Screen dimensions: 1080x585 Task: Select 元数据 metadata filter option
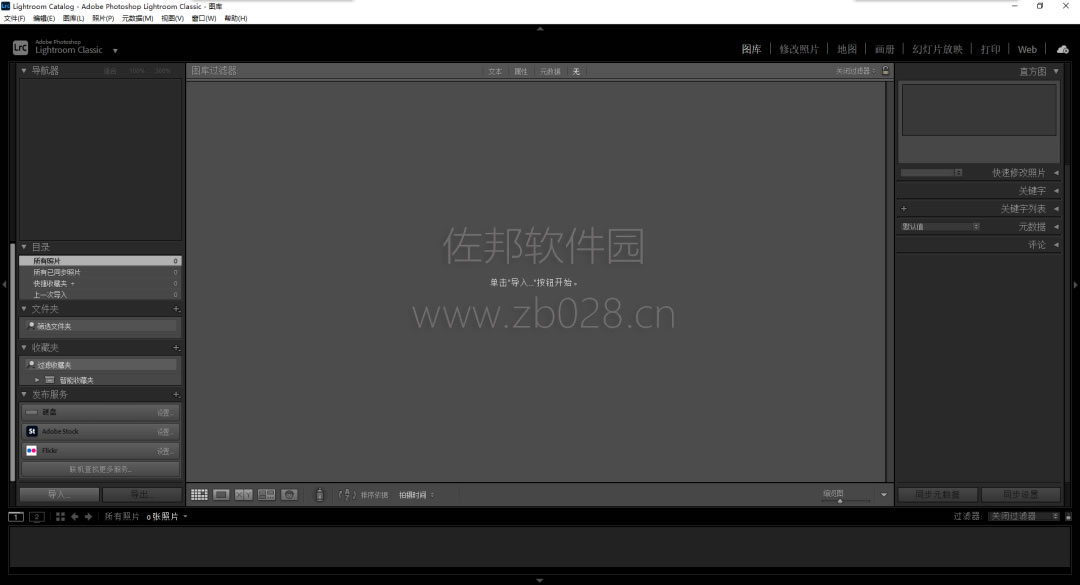point(550,72)
